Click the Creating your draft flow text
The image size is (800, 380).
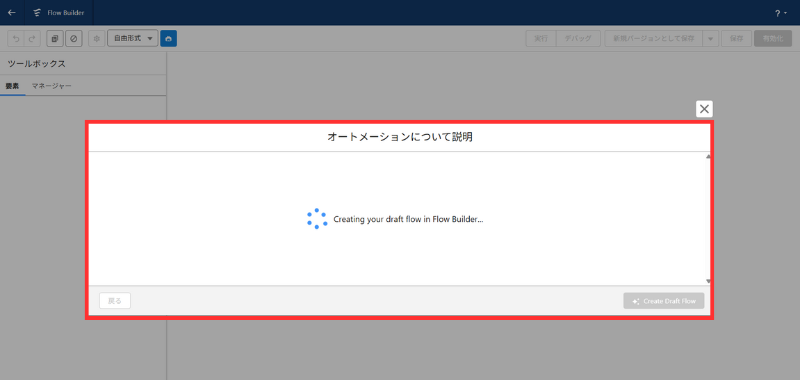(x=408, y=219)
